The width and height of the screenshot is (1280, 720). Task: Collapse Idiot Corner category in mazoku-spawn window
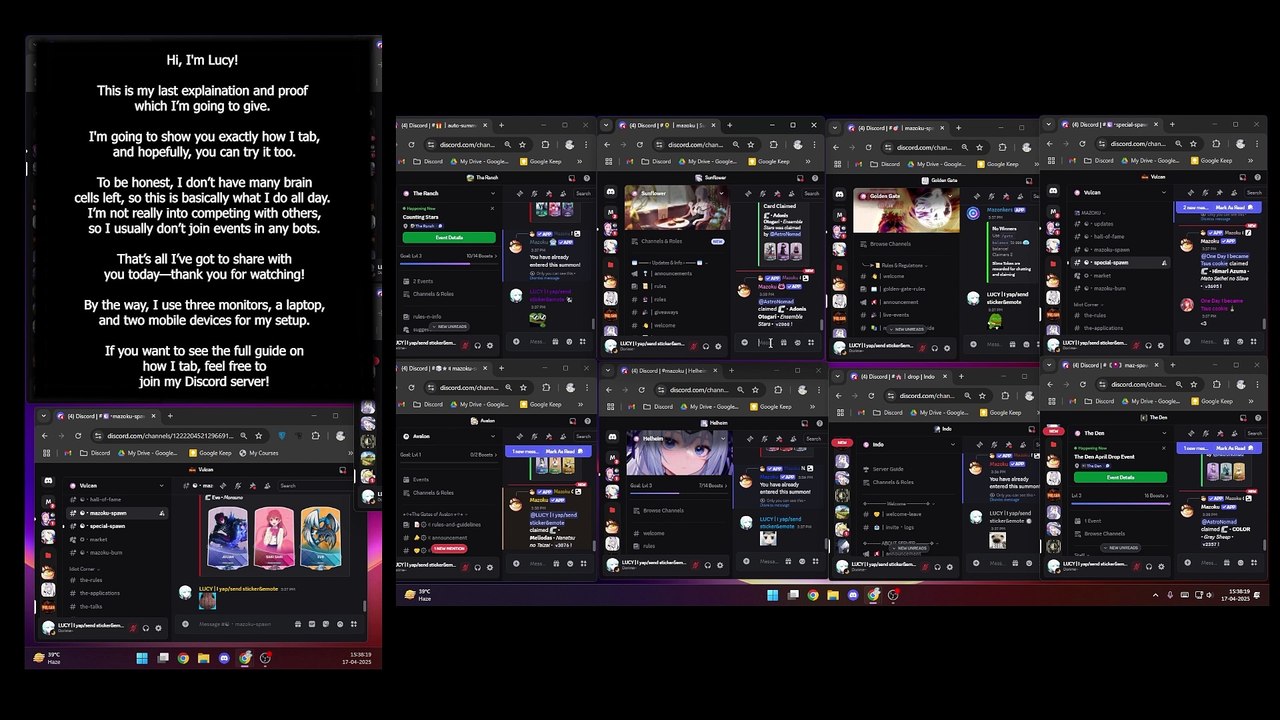[84, 569]
